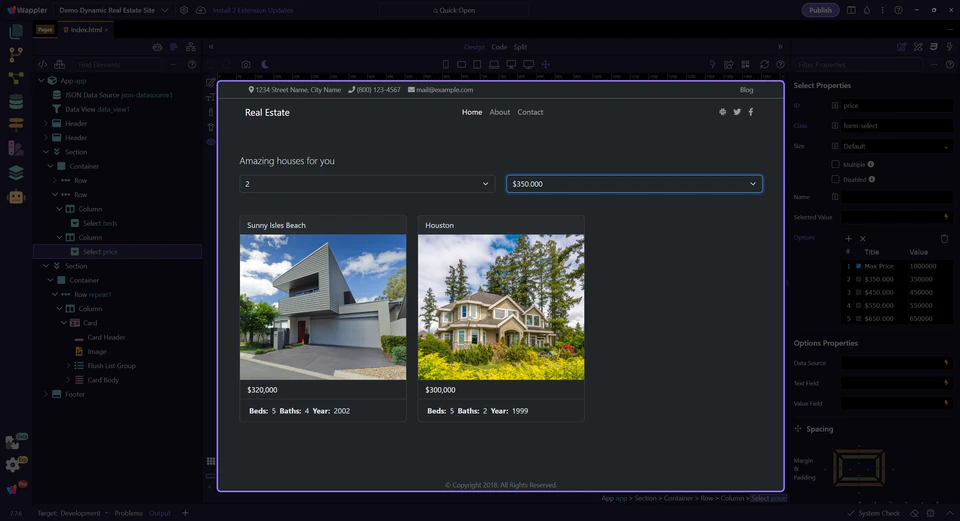
Task: Delete options using trash icon
Action: point(944,238)
